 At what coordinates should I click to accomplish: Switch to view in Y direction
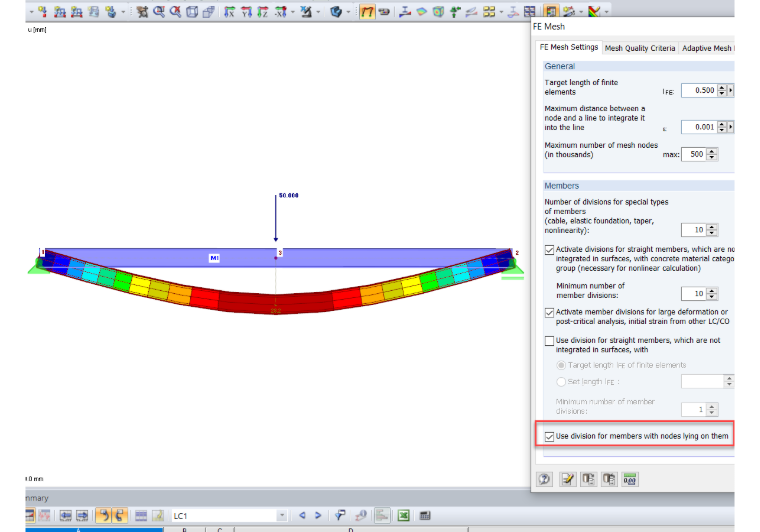point(246,11)
